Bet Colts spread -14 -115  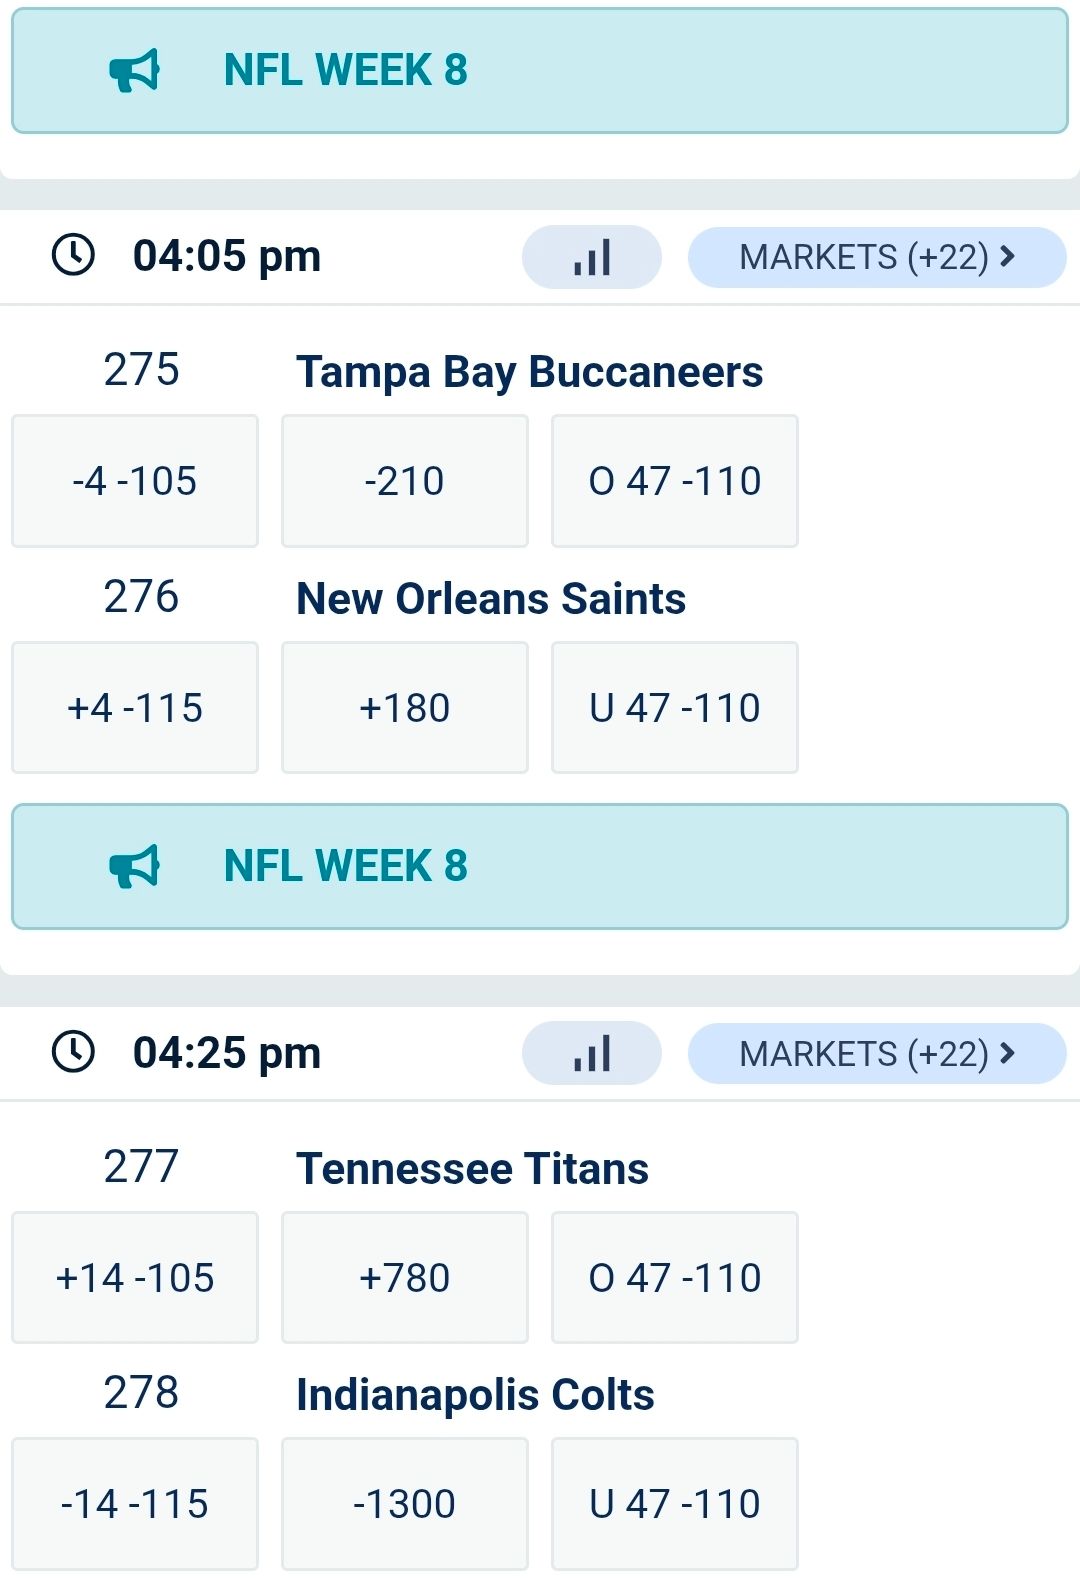point(135,1504)
